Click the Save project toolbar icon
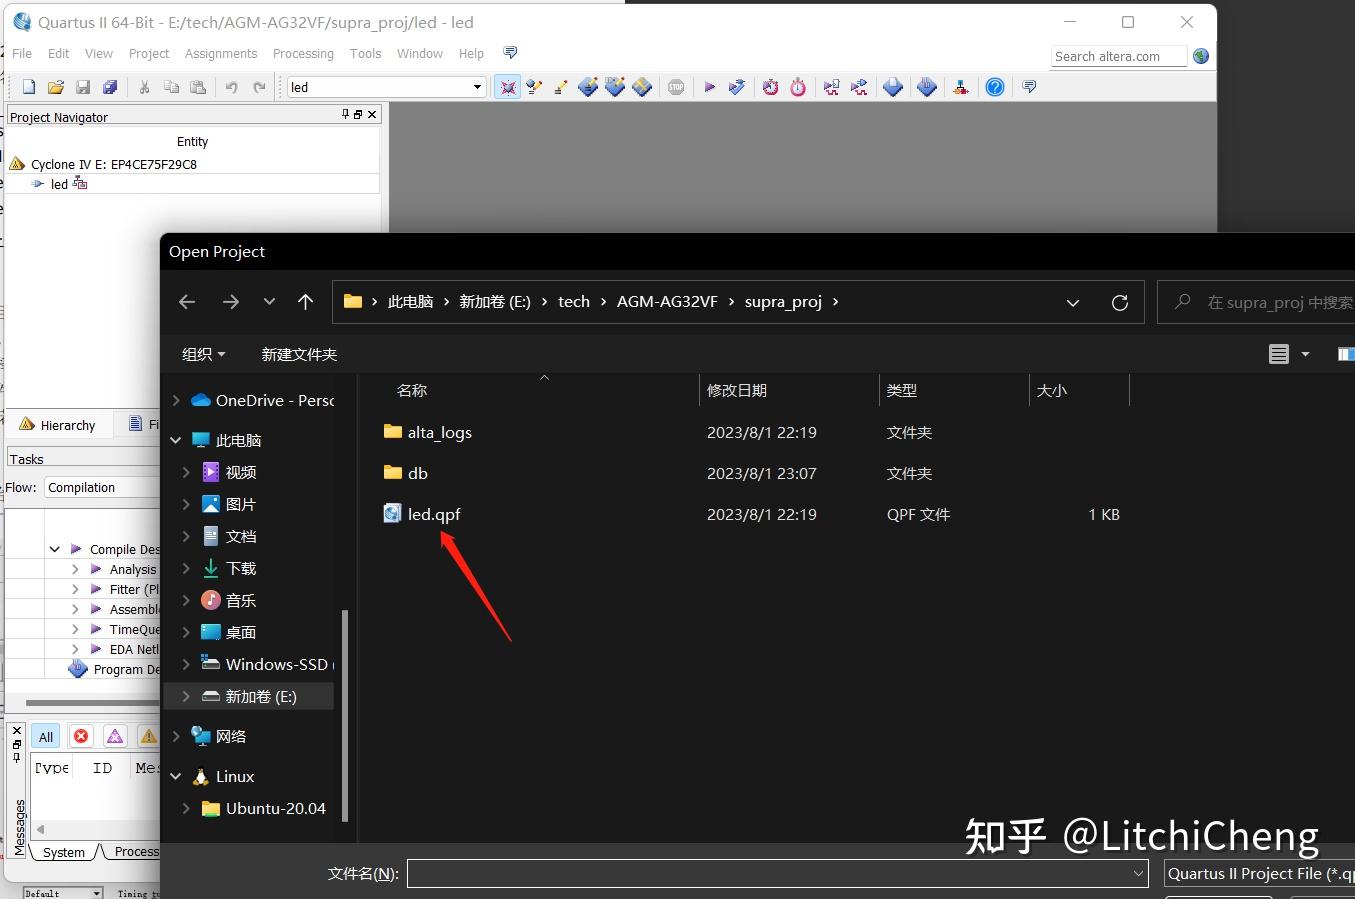 pyautogui.click(x=83, y=87)
